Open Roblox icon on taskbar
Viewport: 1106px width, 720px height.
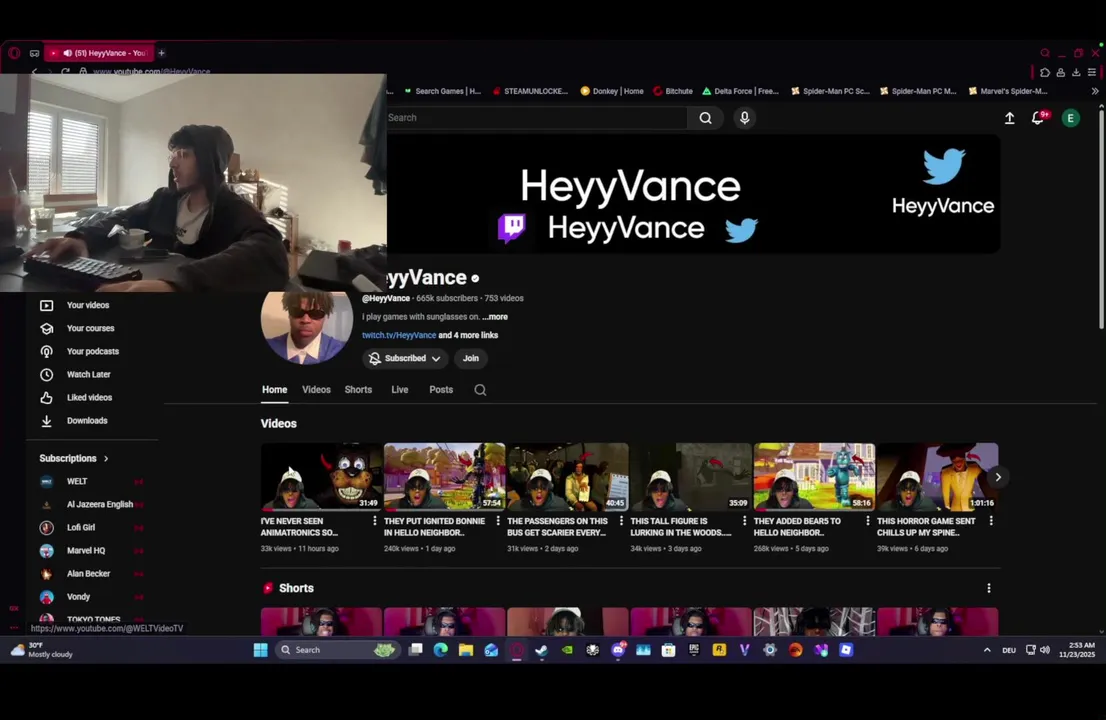coord(846,650)
